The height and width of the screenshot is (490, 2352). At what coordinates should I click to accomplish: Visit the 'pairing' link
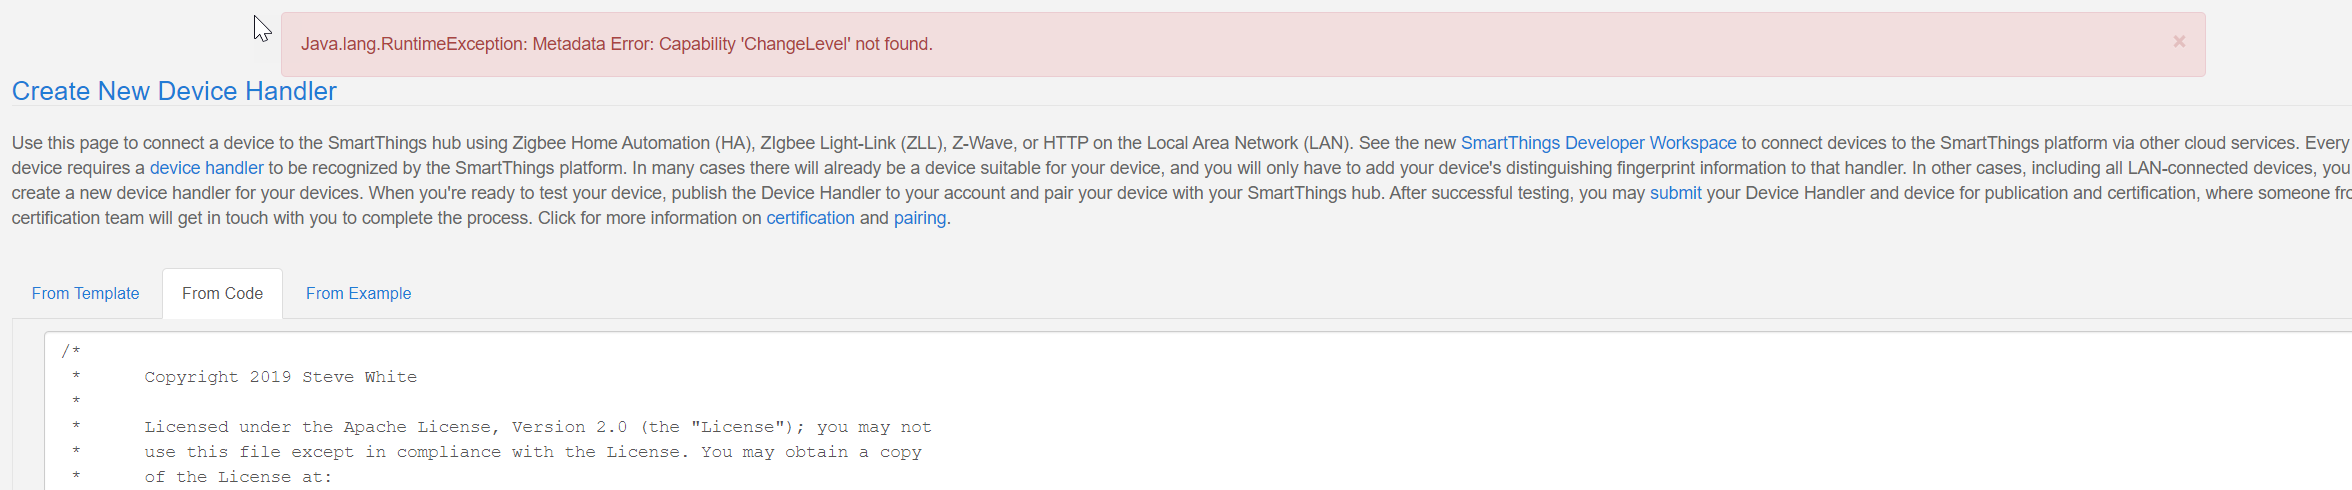coord(919,218)
